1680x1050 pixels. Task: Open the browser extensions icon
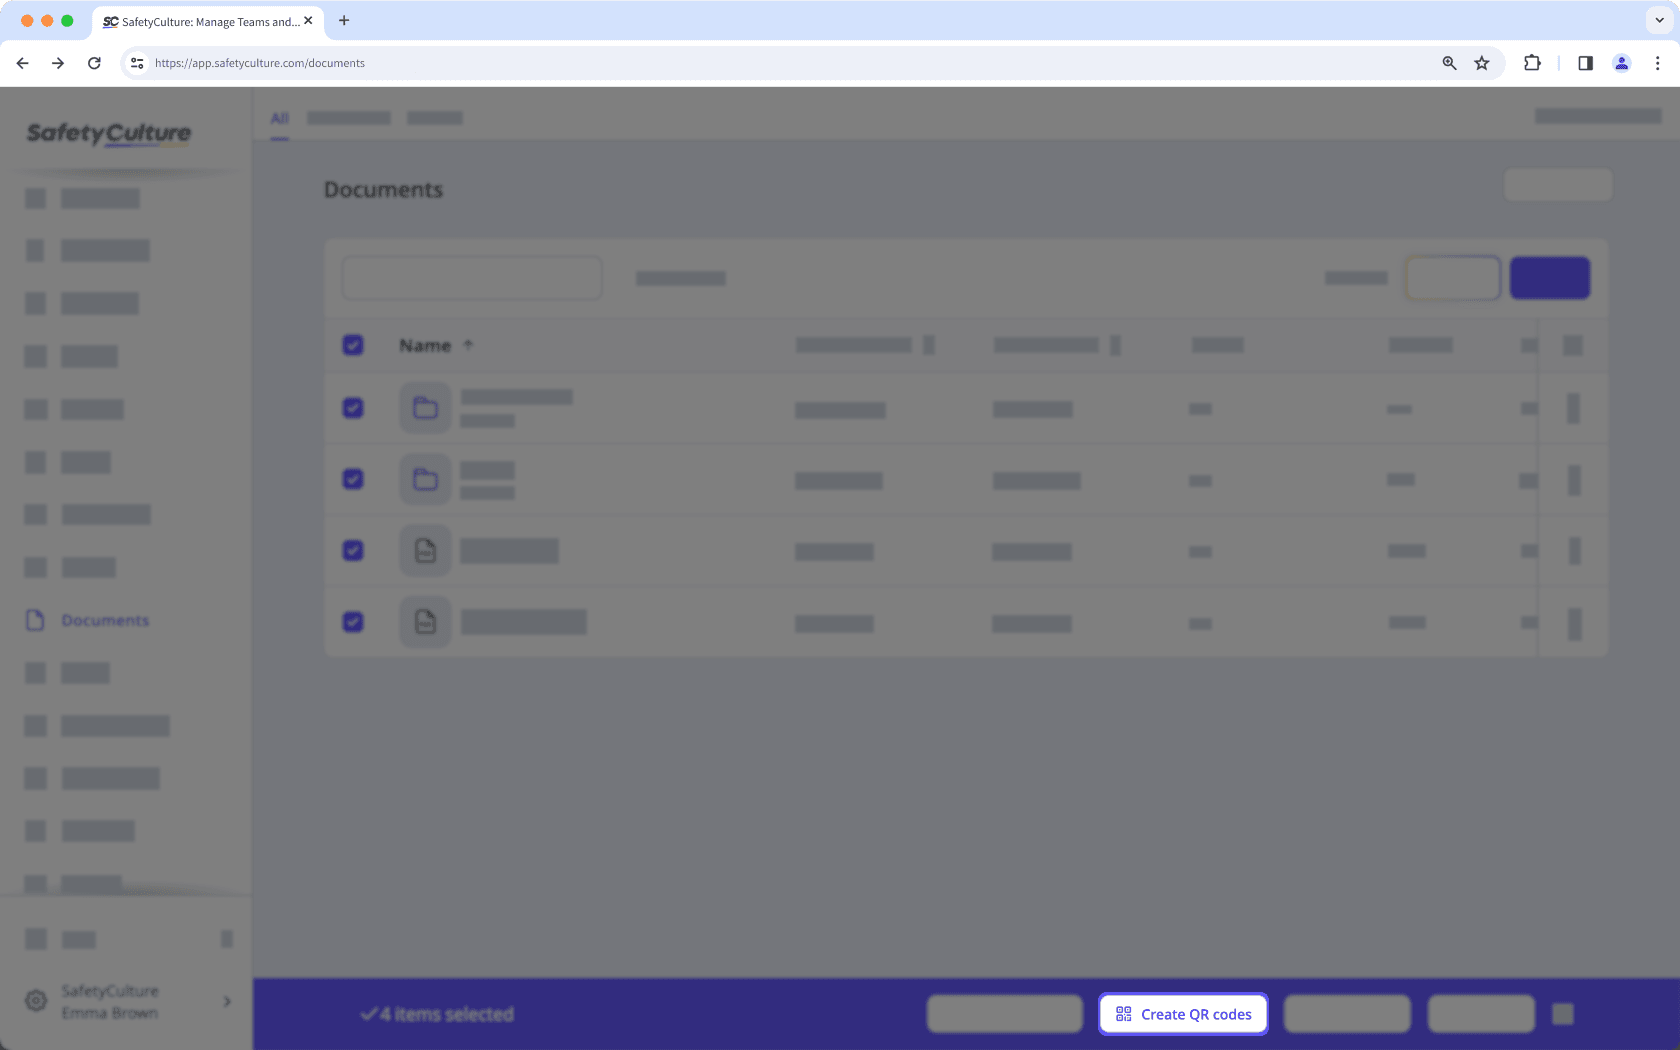click(1531, 62)
